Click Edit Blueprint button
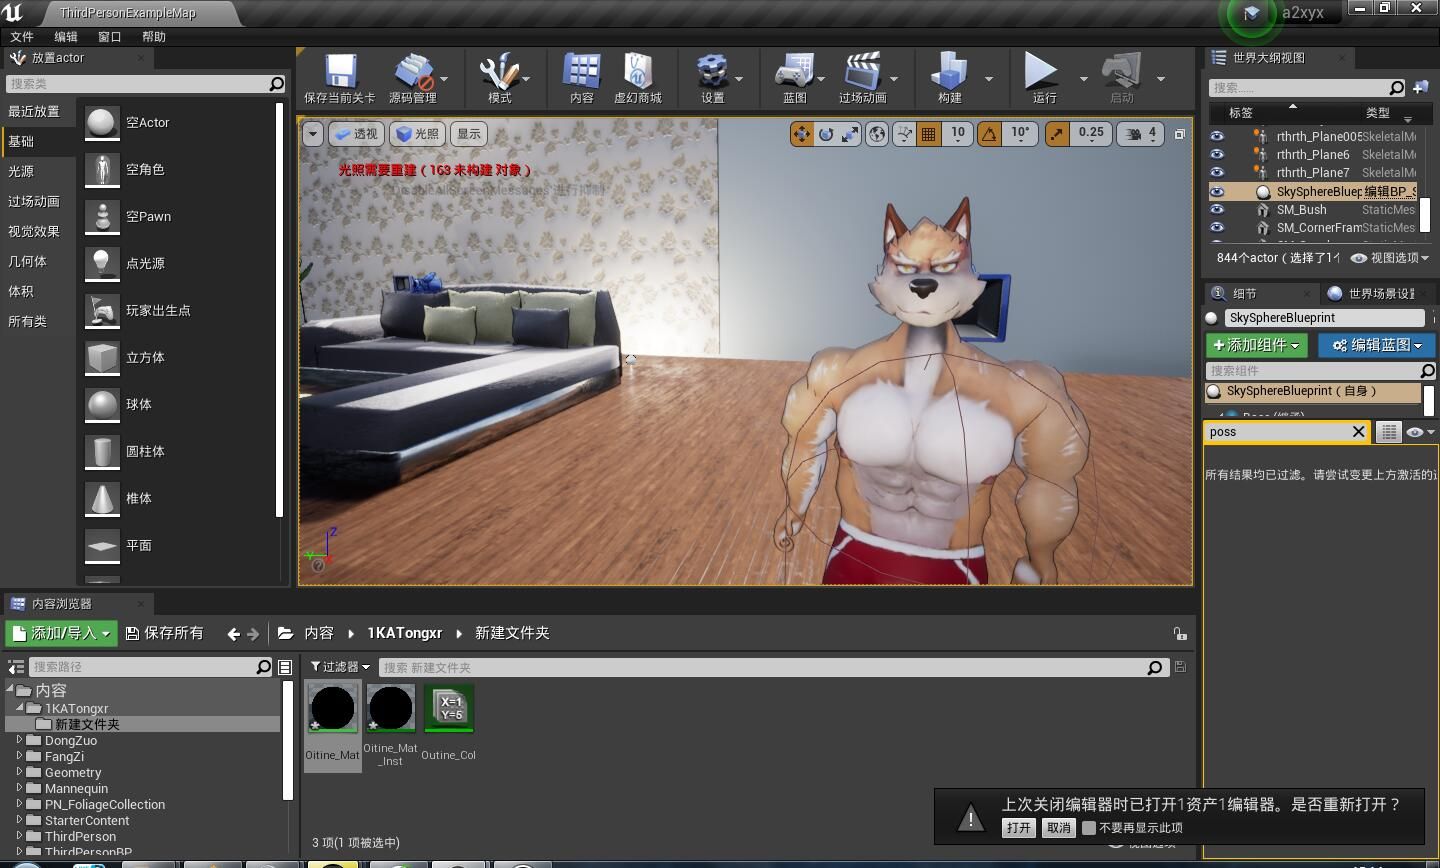Image resolution: width=1440 pixels, height=868 pixels. (x=1377, y=345)
